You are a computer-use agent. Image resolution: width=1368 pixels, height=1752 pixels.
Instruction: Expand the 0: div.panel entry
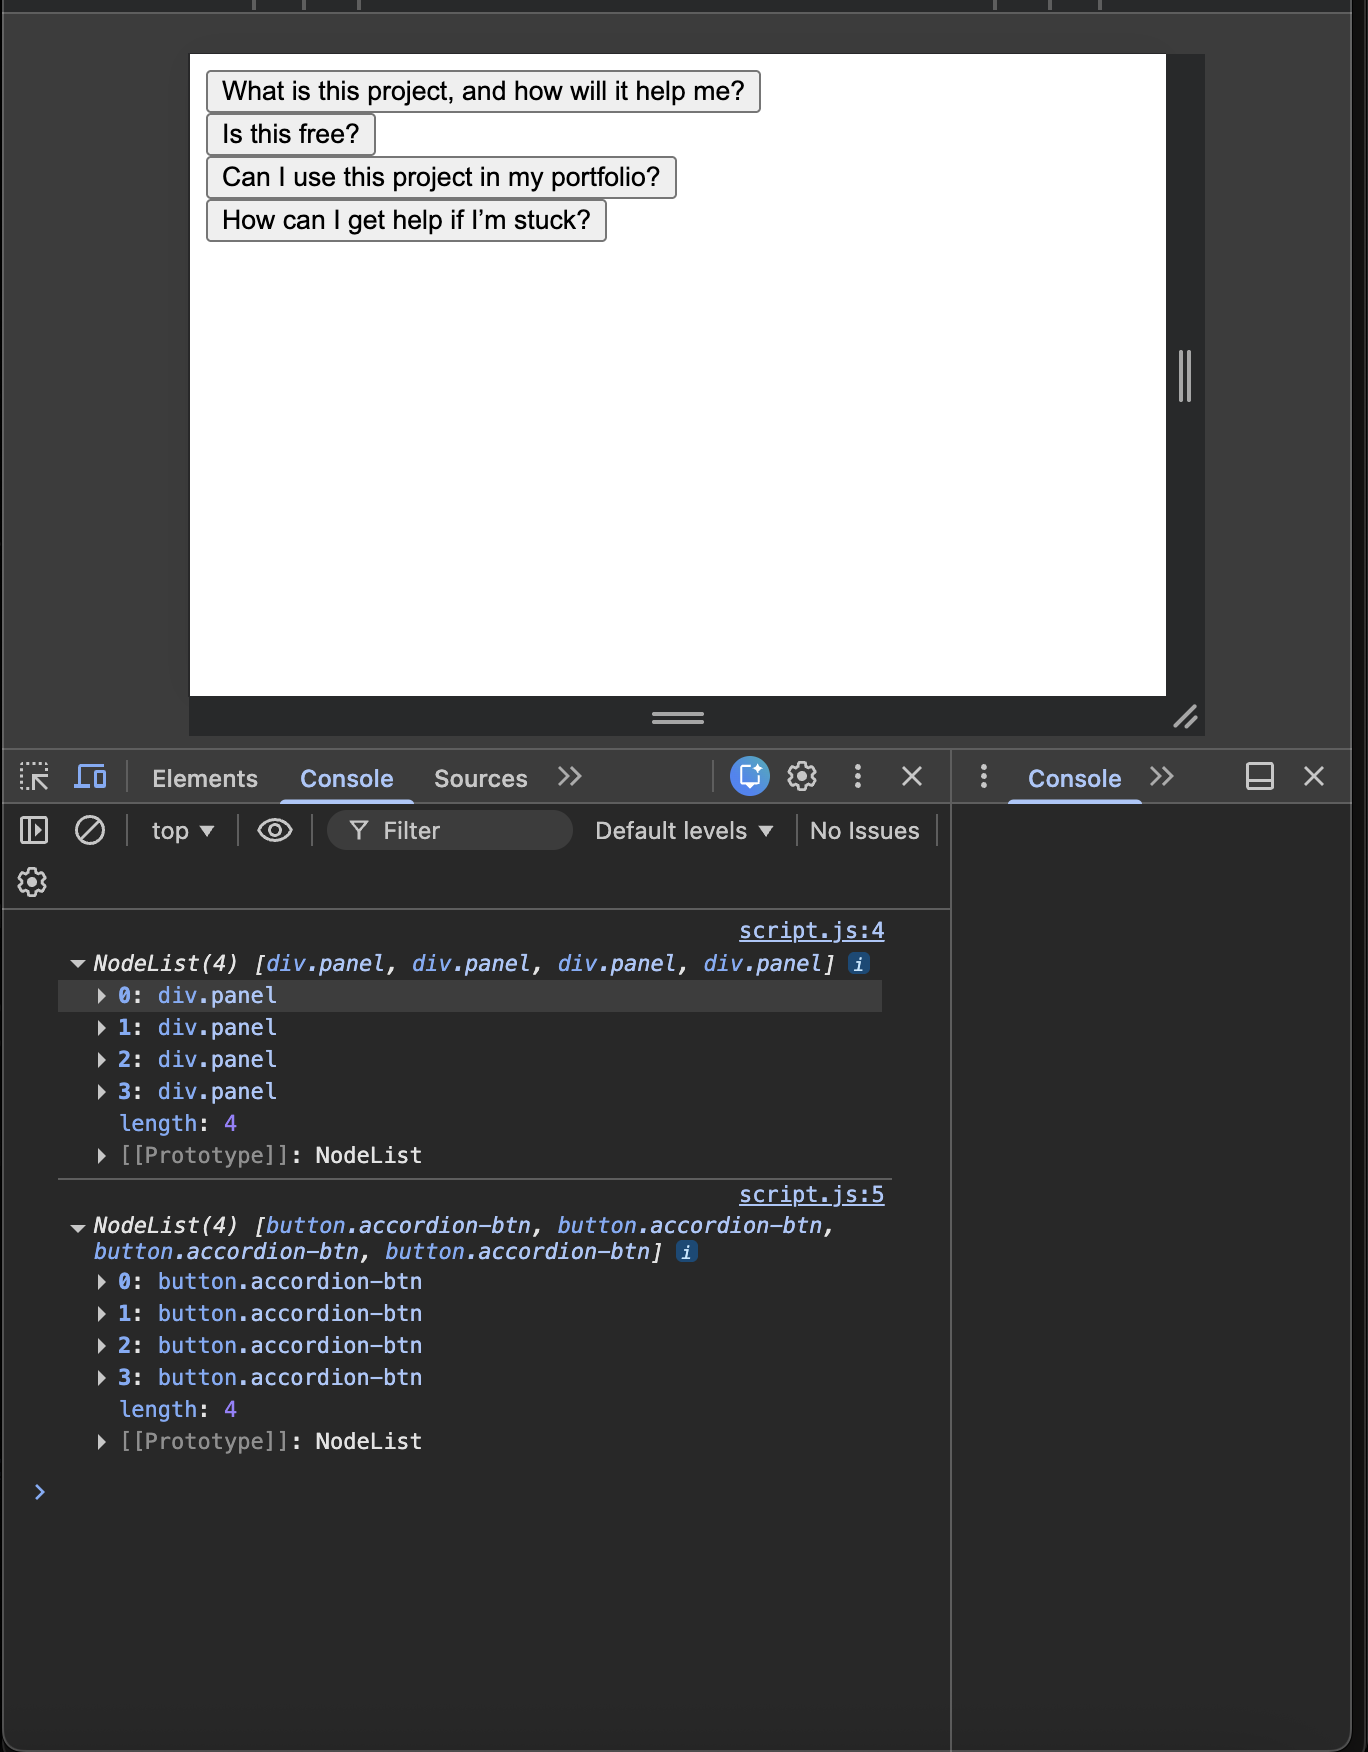pos(102,996)
